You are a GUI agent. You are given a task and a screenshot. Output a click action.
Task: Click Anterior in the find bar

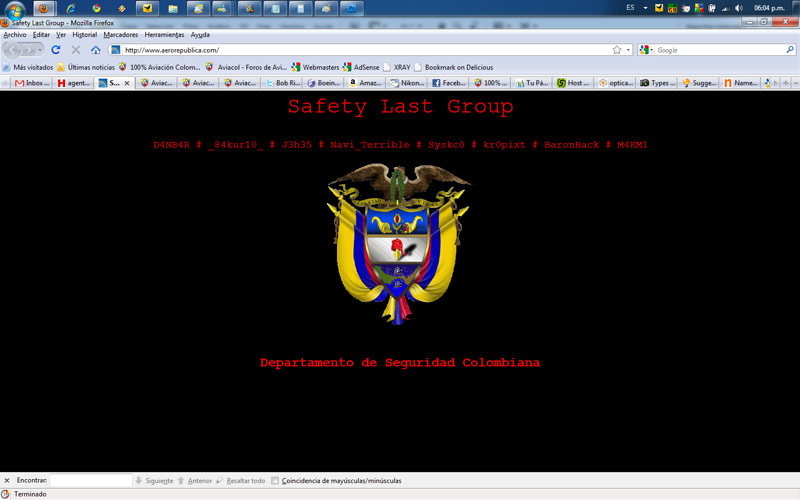click(194, 481)
